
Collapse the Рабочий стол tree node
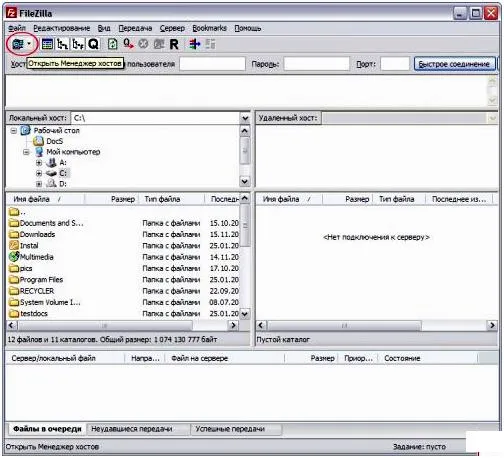(x=14, y=130)
